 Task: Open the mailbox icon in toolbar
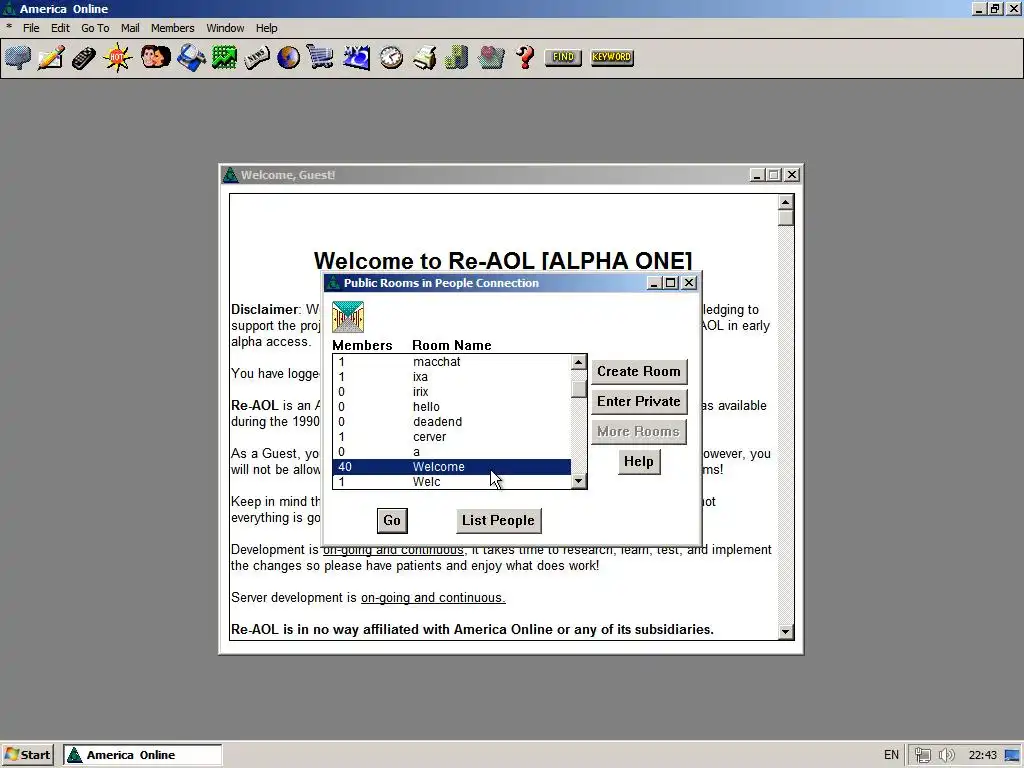click(x=18, y=57)
